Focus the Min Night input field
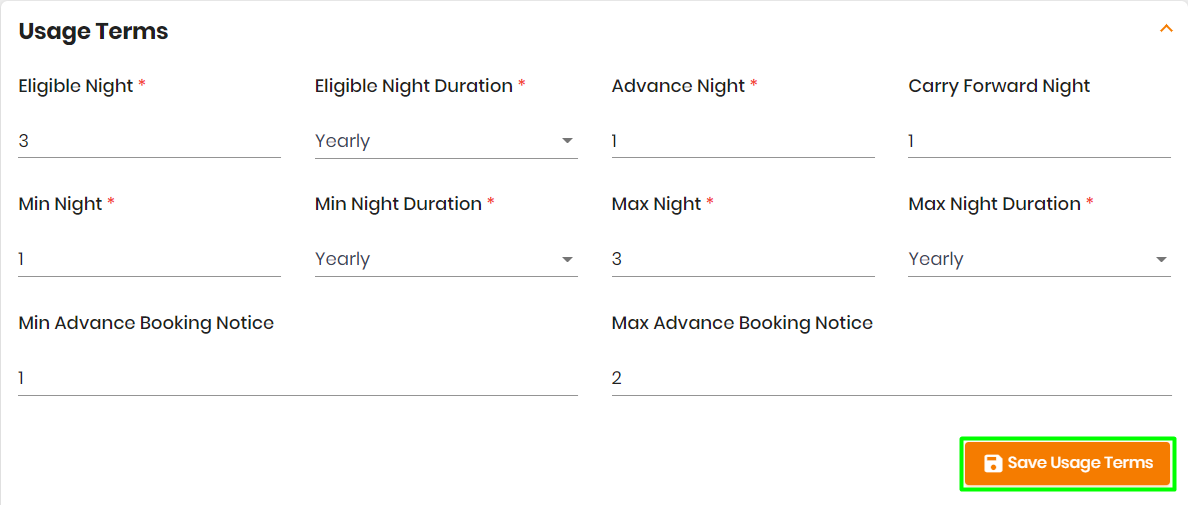 pos(149,260)
